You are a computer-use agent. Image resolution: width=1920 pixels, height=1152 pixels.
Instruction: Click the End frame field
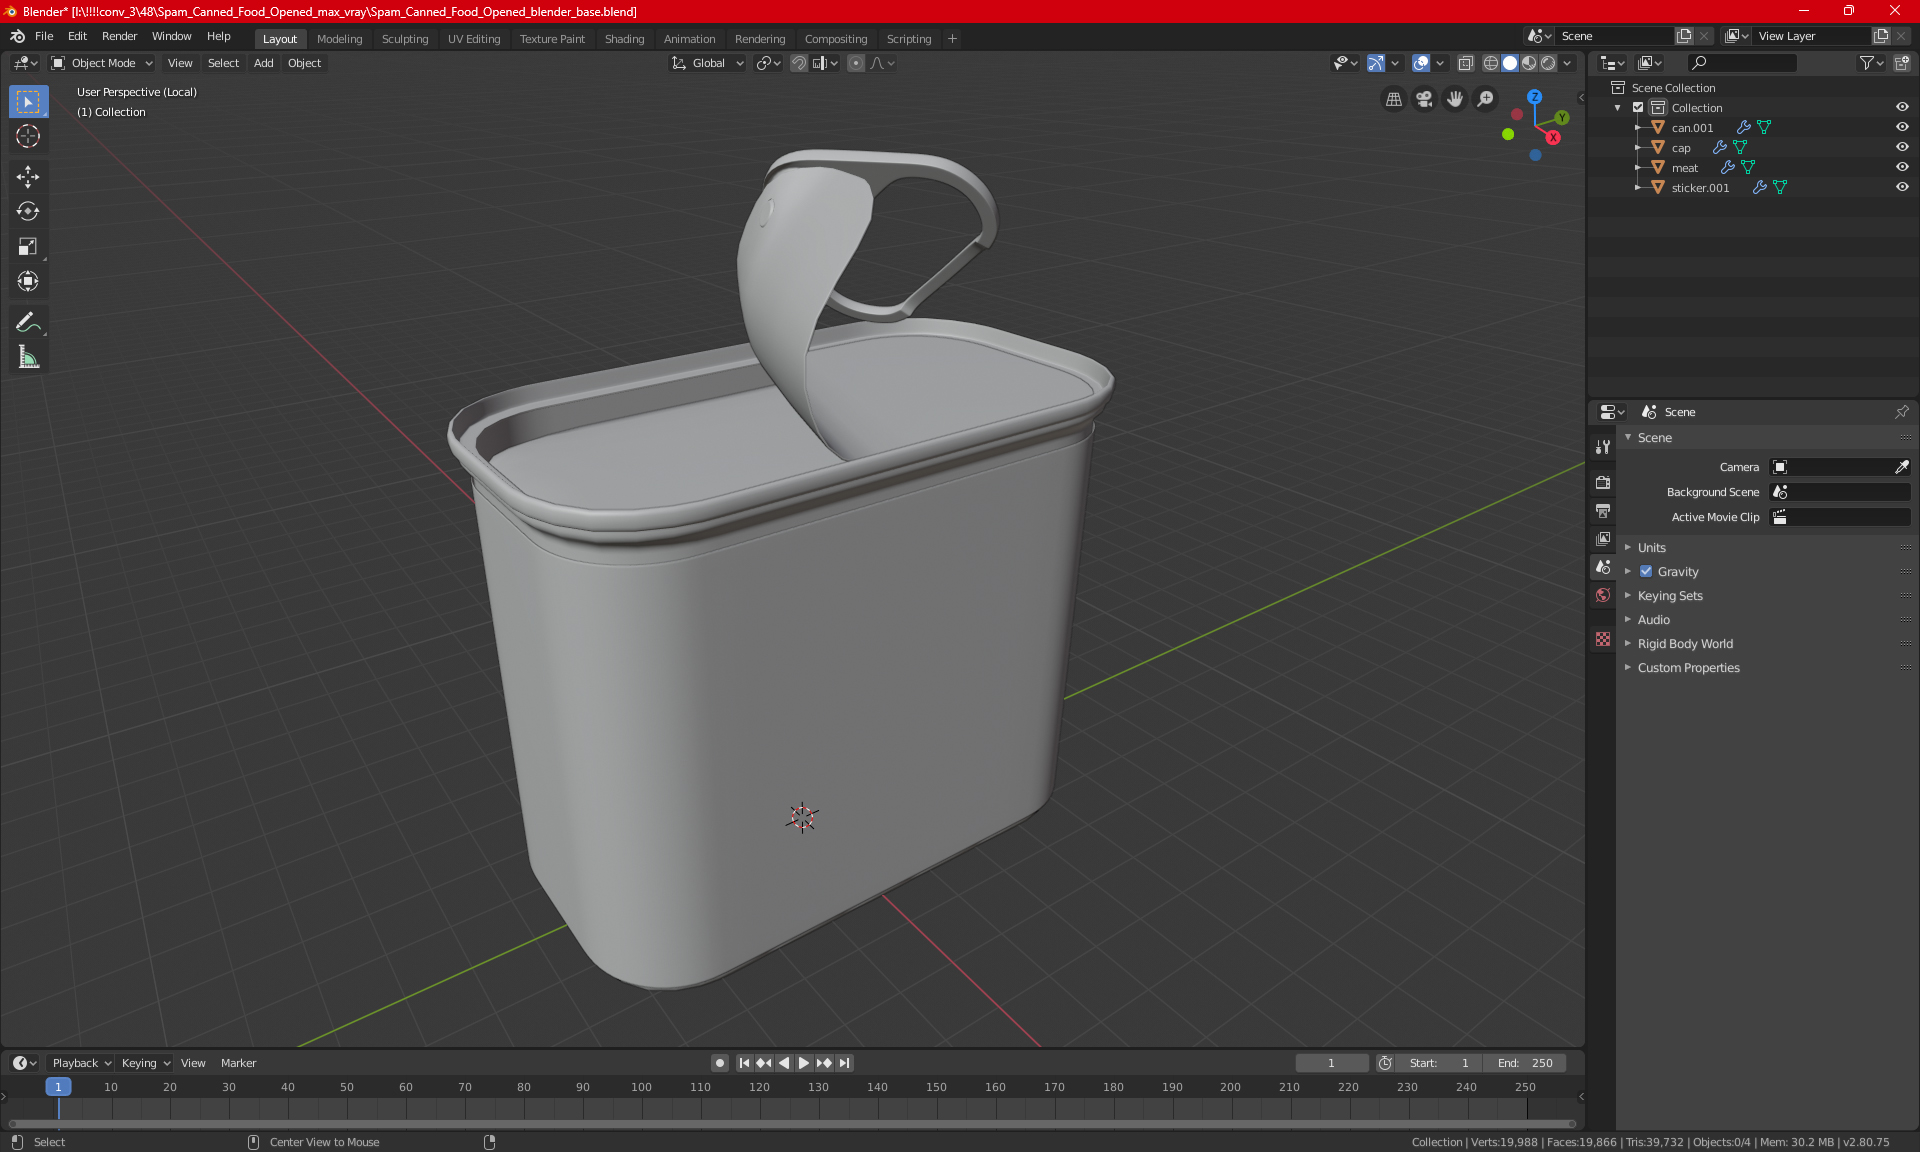click(1525, 1063)
